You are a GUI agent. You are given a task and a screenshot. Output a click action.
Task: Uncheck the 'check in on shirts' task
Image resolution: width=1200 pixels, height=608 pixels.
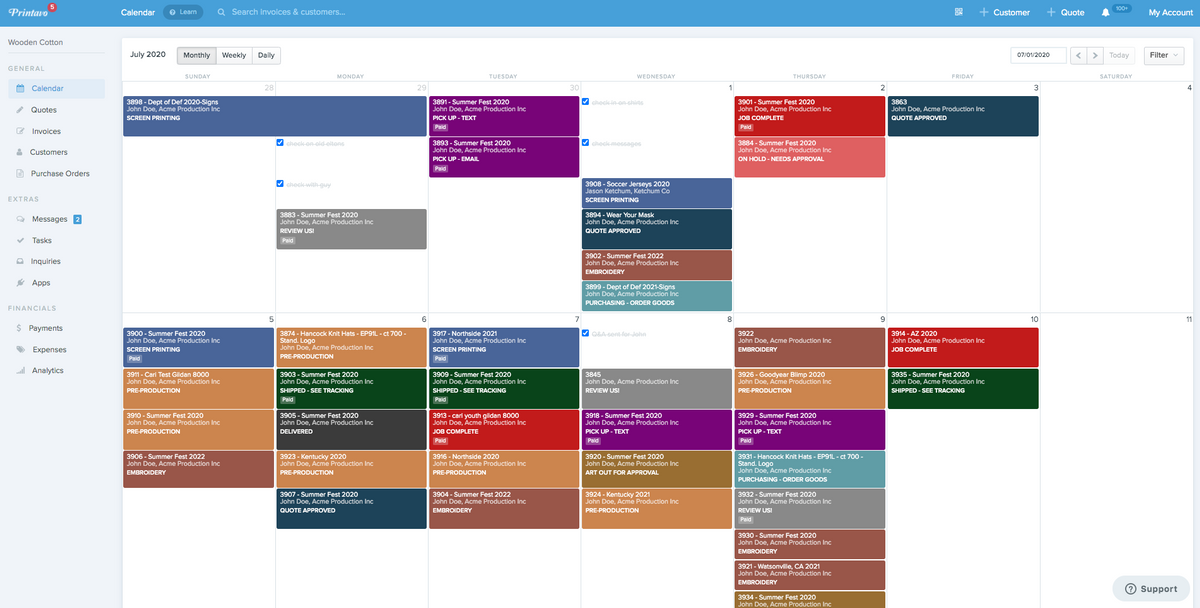[586, 102]
